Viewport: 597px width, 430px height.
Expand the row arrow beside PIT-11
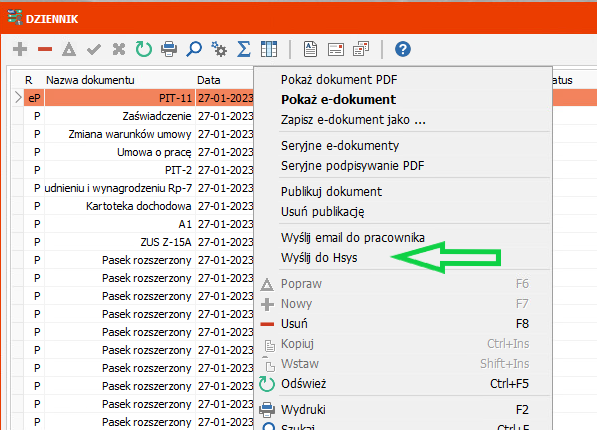click(x=18, y=98)
